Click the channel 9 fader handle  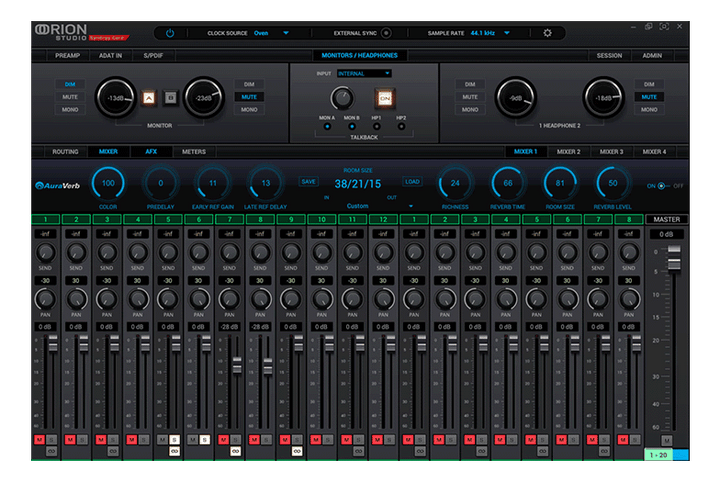298,343
